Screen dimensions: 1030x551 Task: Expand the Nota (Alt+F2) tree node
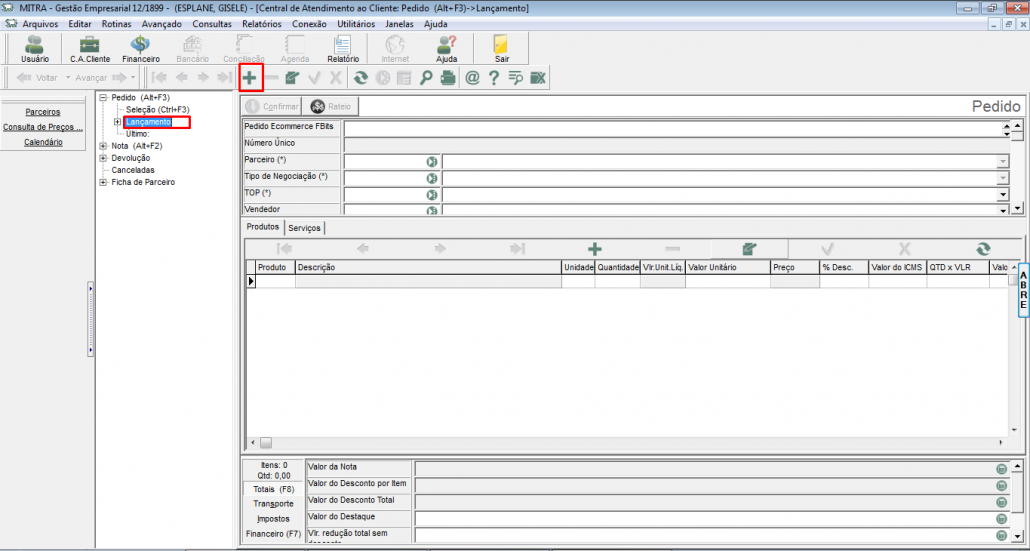103,146
